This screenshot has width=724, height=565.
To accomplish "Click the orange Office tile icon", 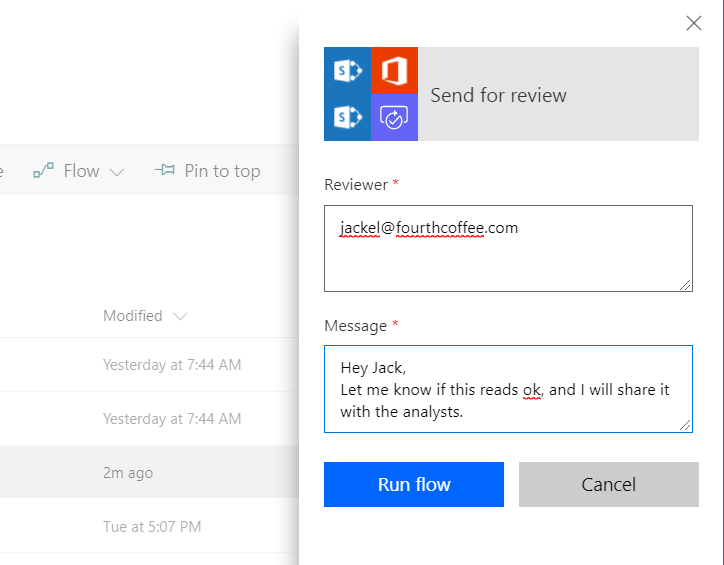I will [394, 71].
